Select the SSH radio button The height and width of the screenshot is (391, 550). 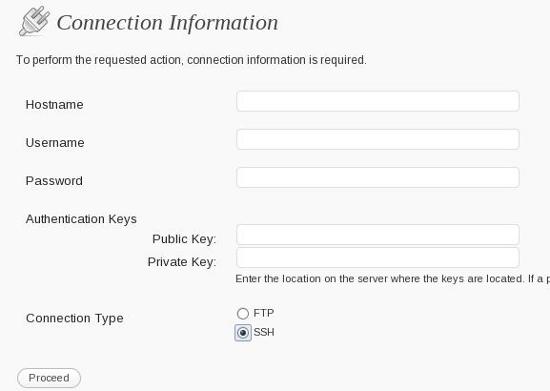pyautogui.click(x=243, y=332)
